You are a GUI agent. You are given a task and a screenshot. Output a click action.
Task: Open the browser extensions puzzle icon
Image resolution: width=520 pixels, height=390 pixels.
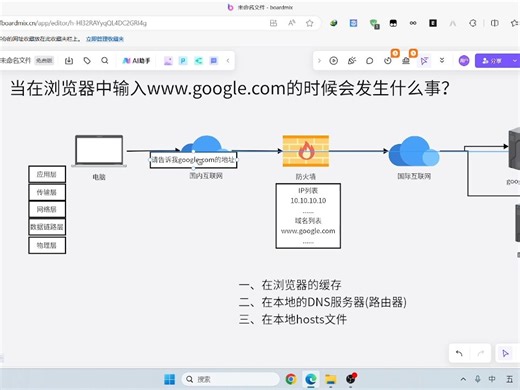coord(473,23)
